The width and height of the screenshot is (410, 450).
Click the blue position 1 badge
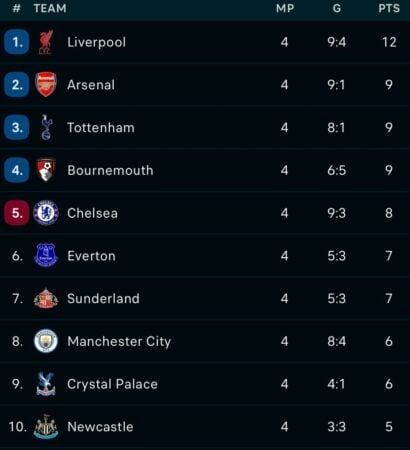(17, 42)
